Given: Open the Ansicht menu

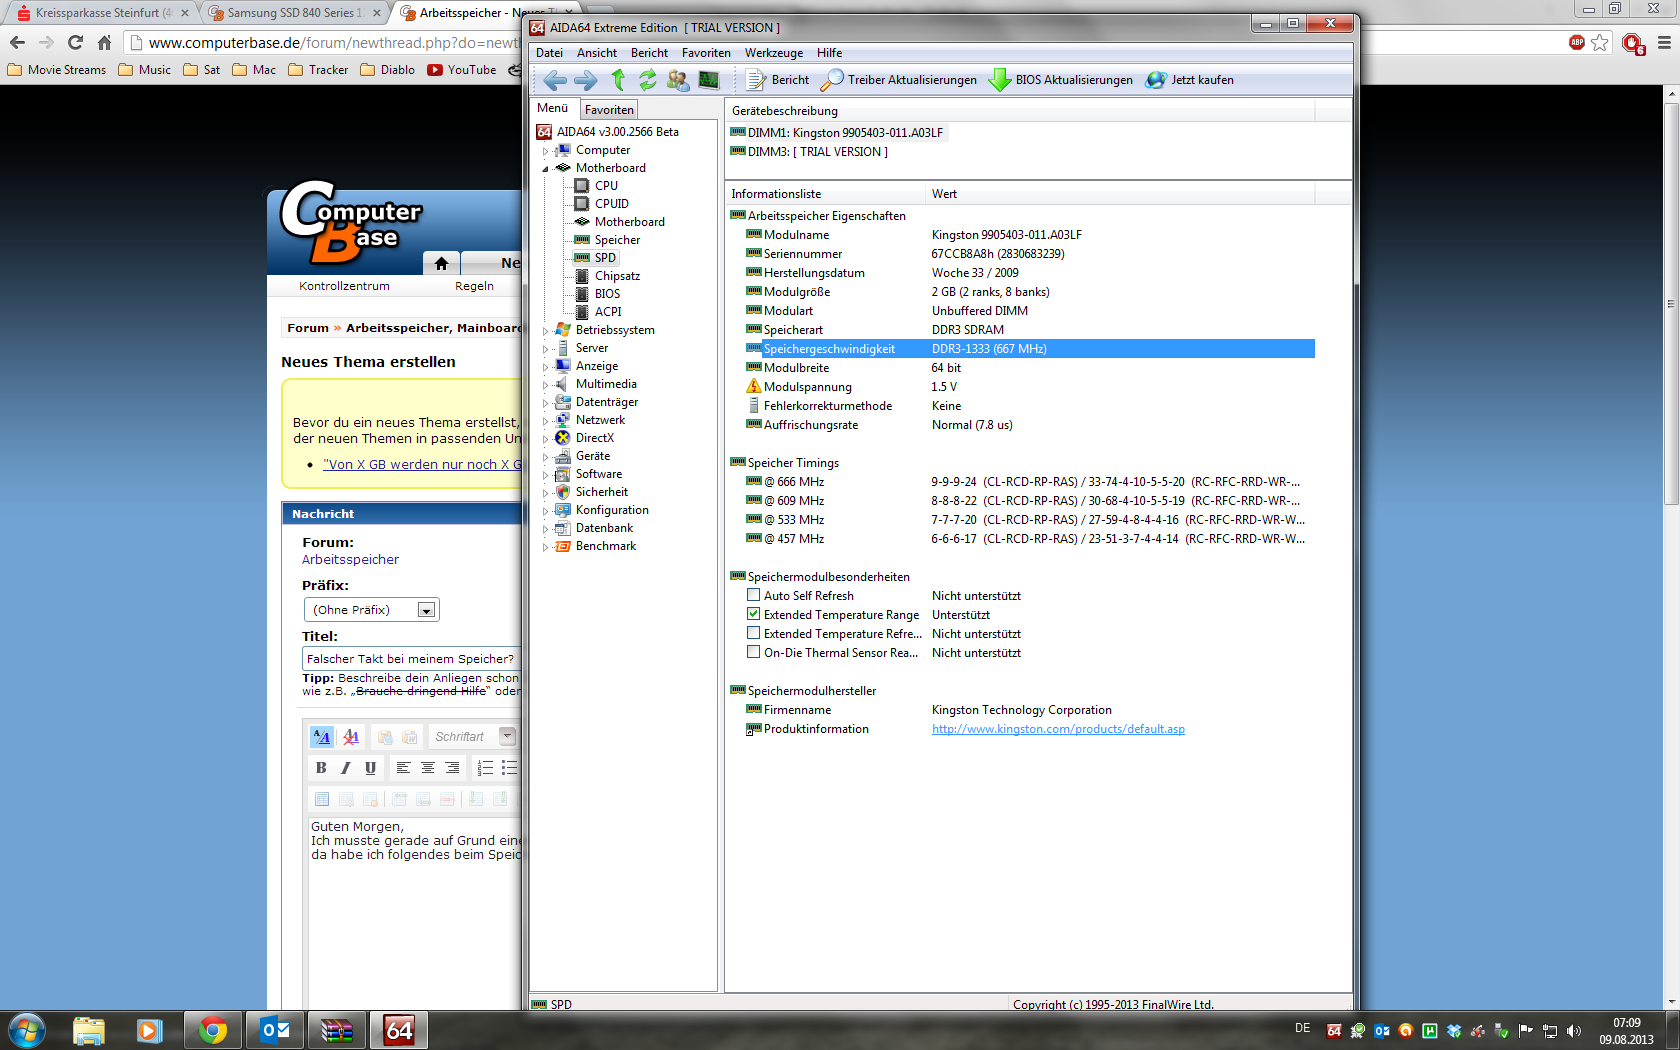Looking at the screenshot, I should [597, 53].
